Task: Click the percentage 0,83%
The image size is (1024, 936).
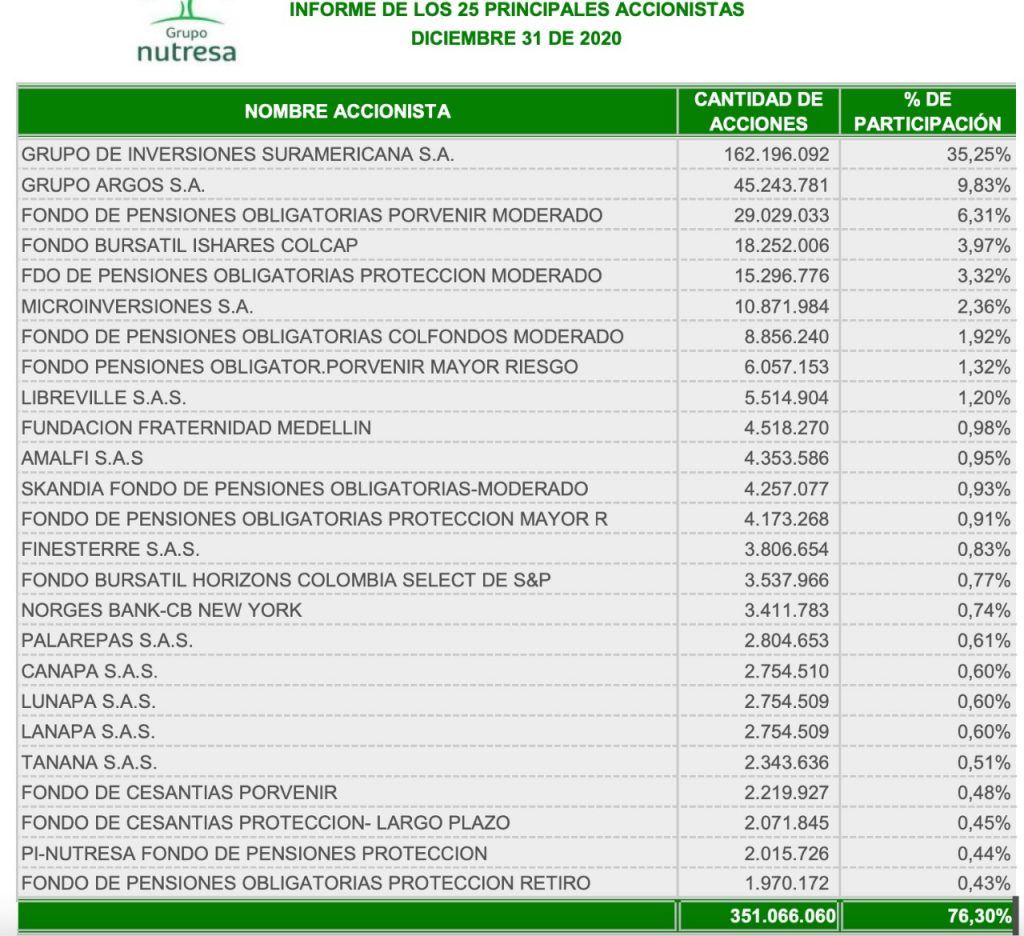Action: [984, 549]
